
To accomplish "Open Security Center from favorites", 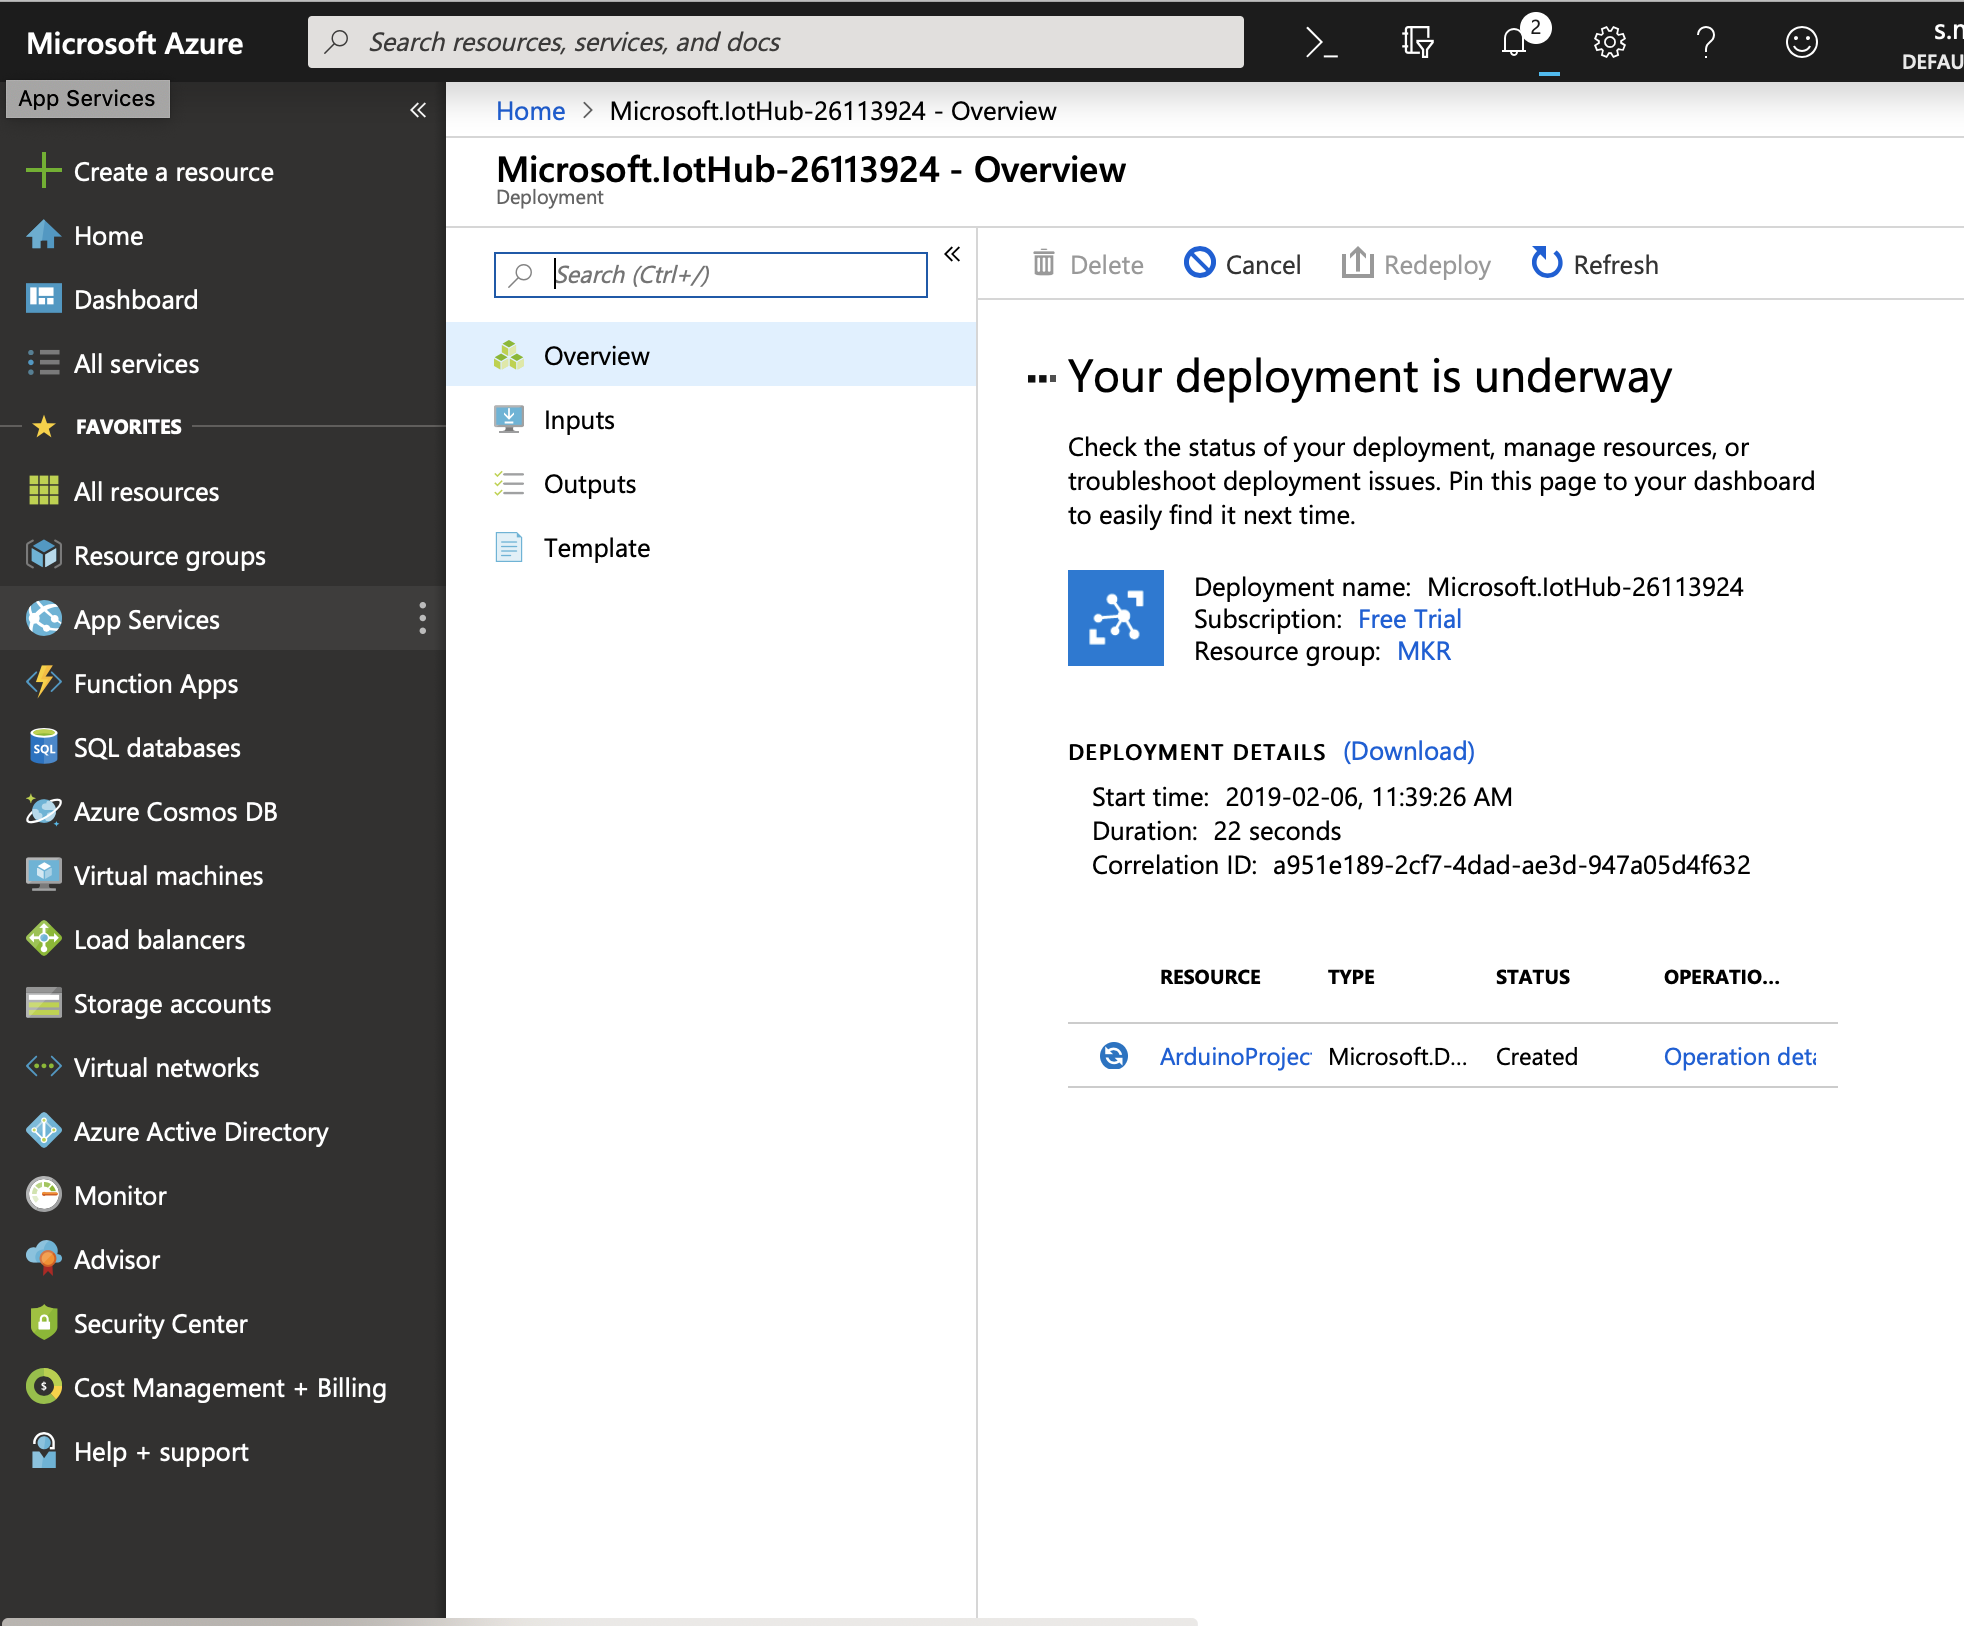I will [160, 1323].
